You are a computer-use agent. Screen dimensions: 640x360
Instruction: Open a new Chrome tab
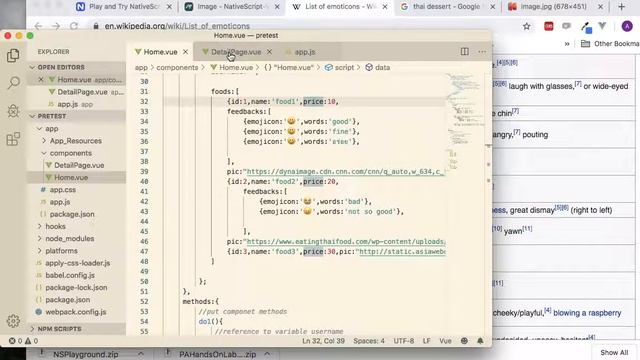coord(622,7)
